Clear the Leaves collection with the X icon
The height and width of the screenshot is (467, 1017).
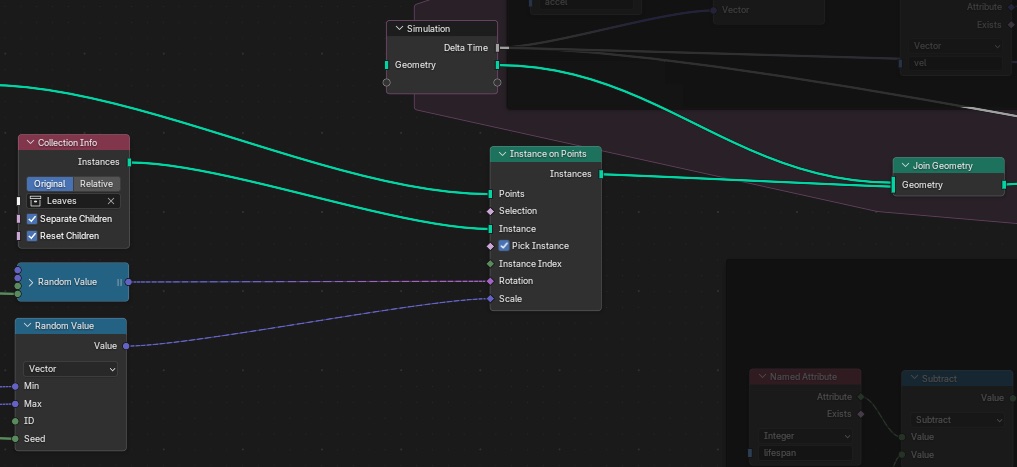[x=111, y=201]
